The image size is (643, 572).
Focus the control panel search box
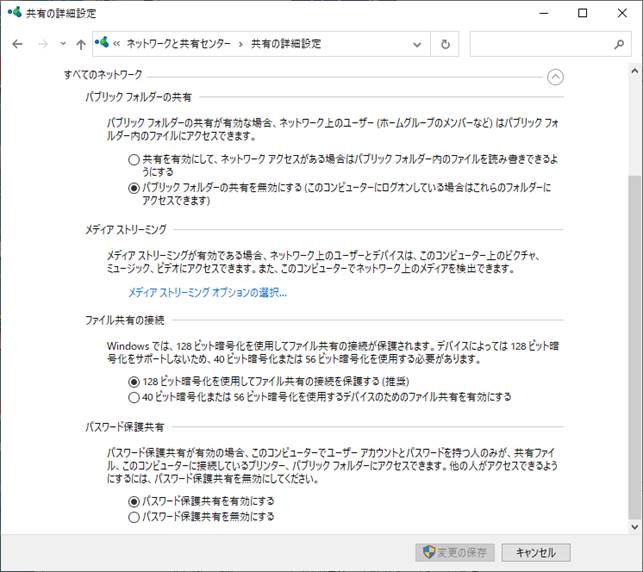550,44
